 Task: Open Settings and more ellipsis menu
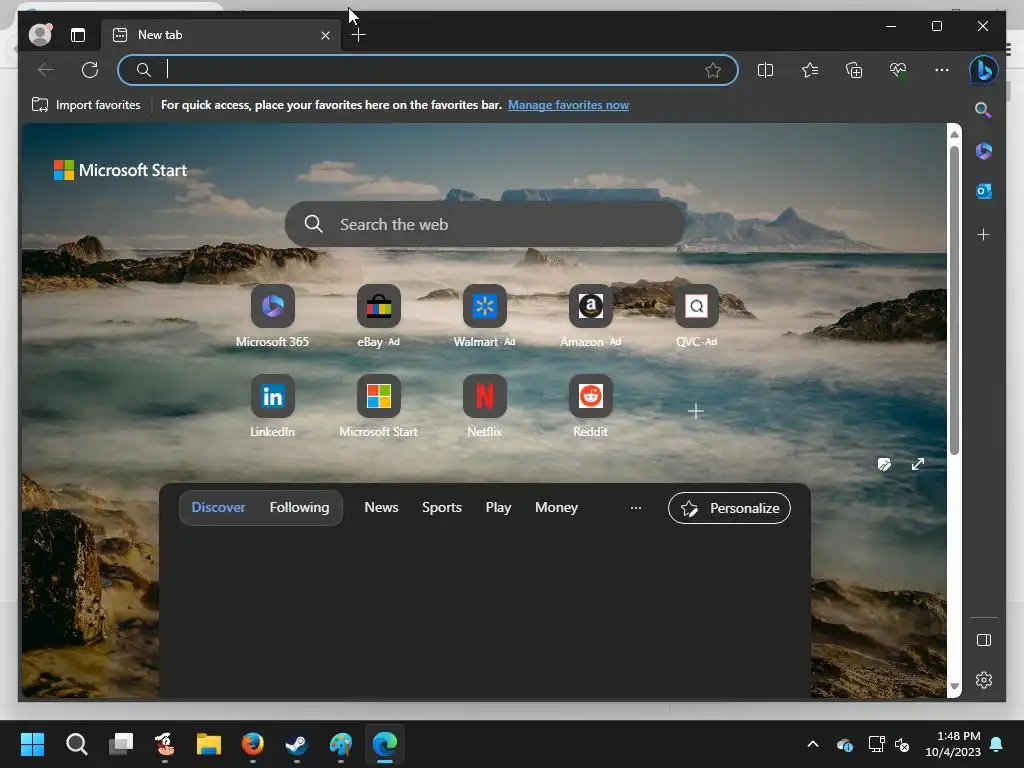942,70
